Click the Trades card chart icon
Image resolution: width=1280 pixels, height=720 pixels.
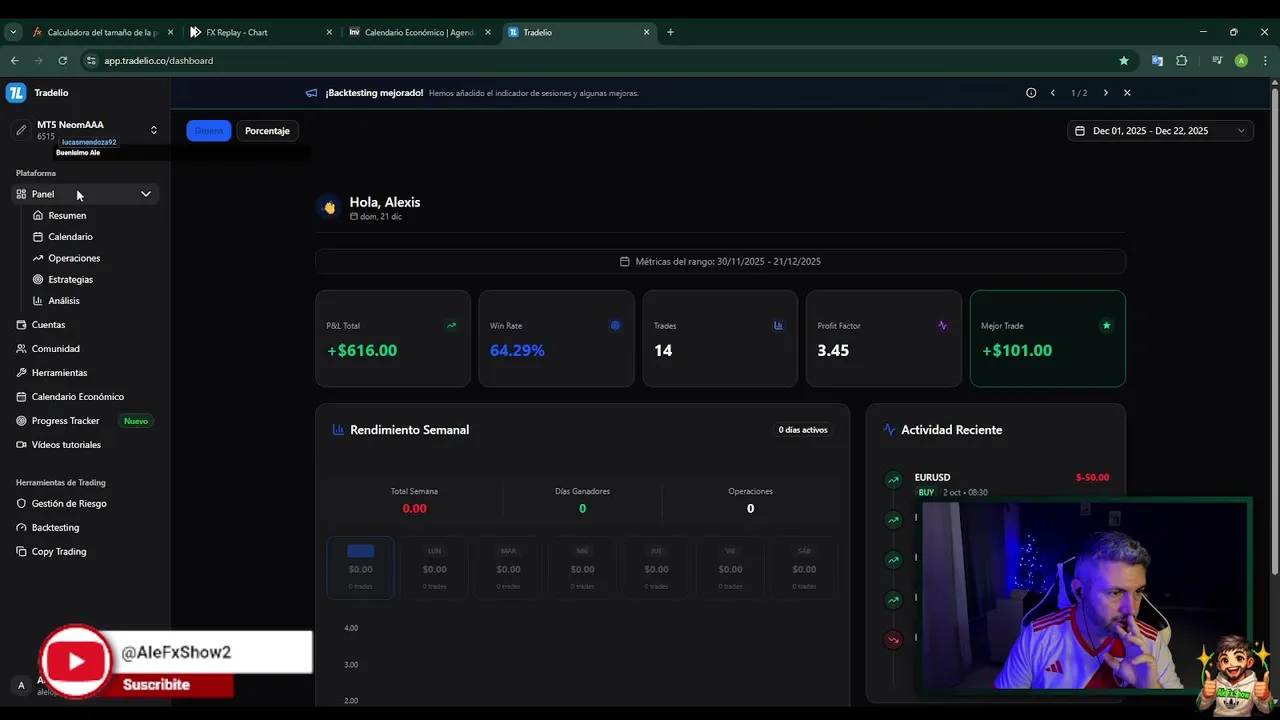pos(779,325)
